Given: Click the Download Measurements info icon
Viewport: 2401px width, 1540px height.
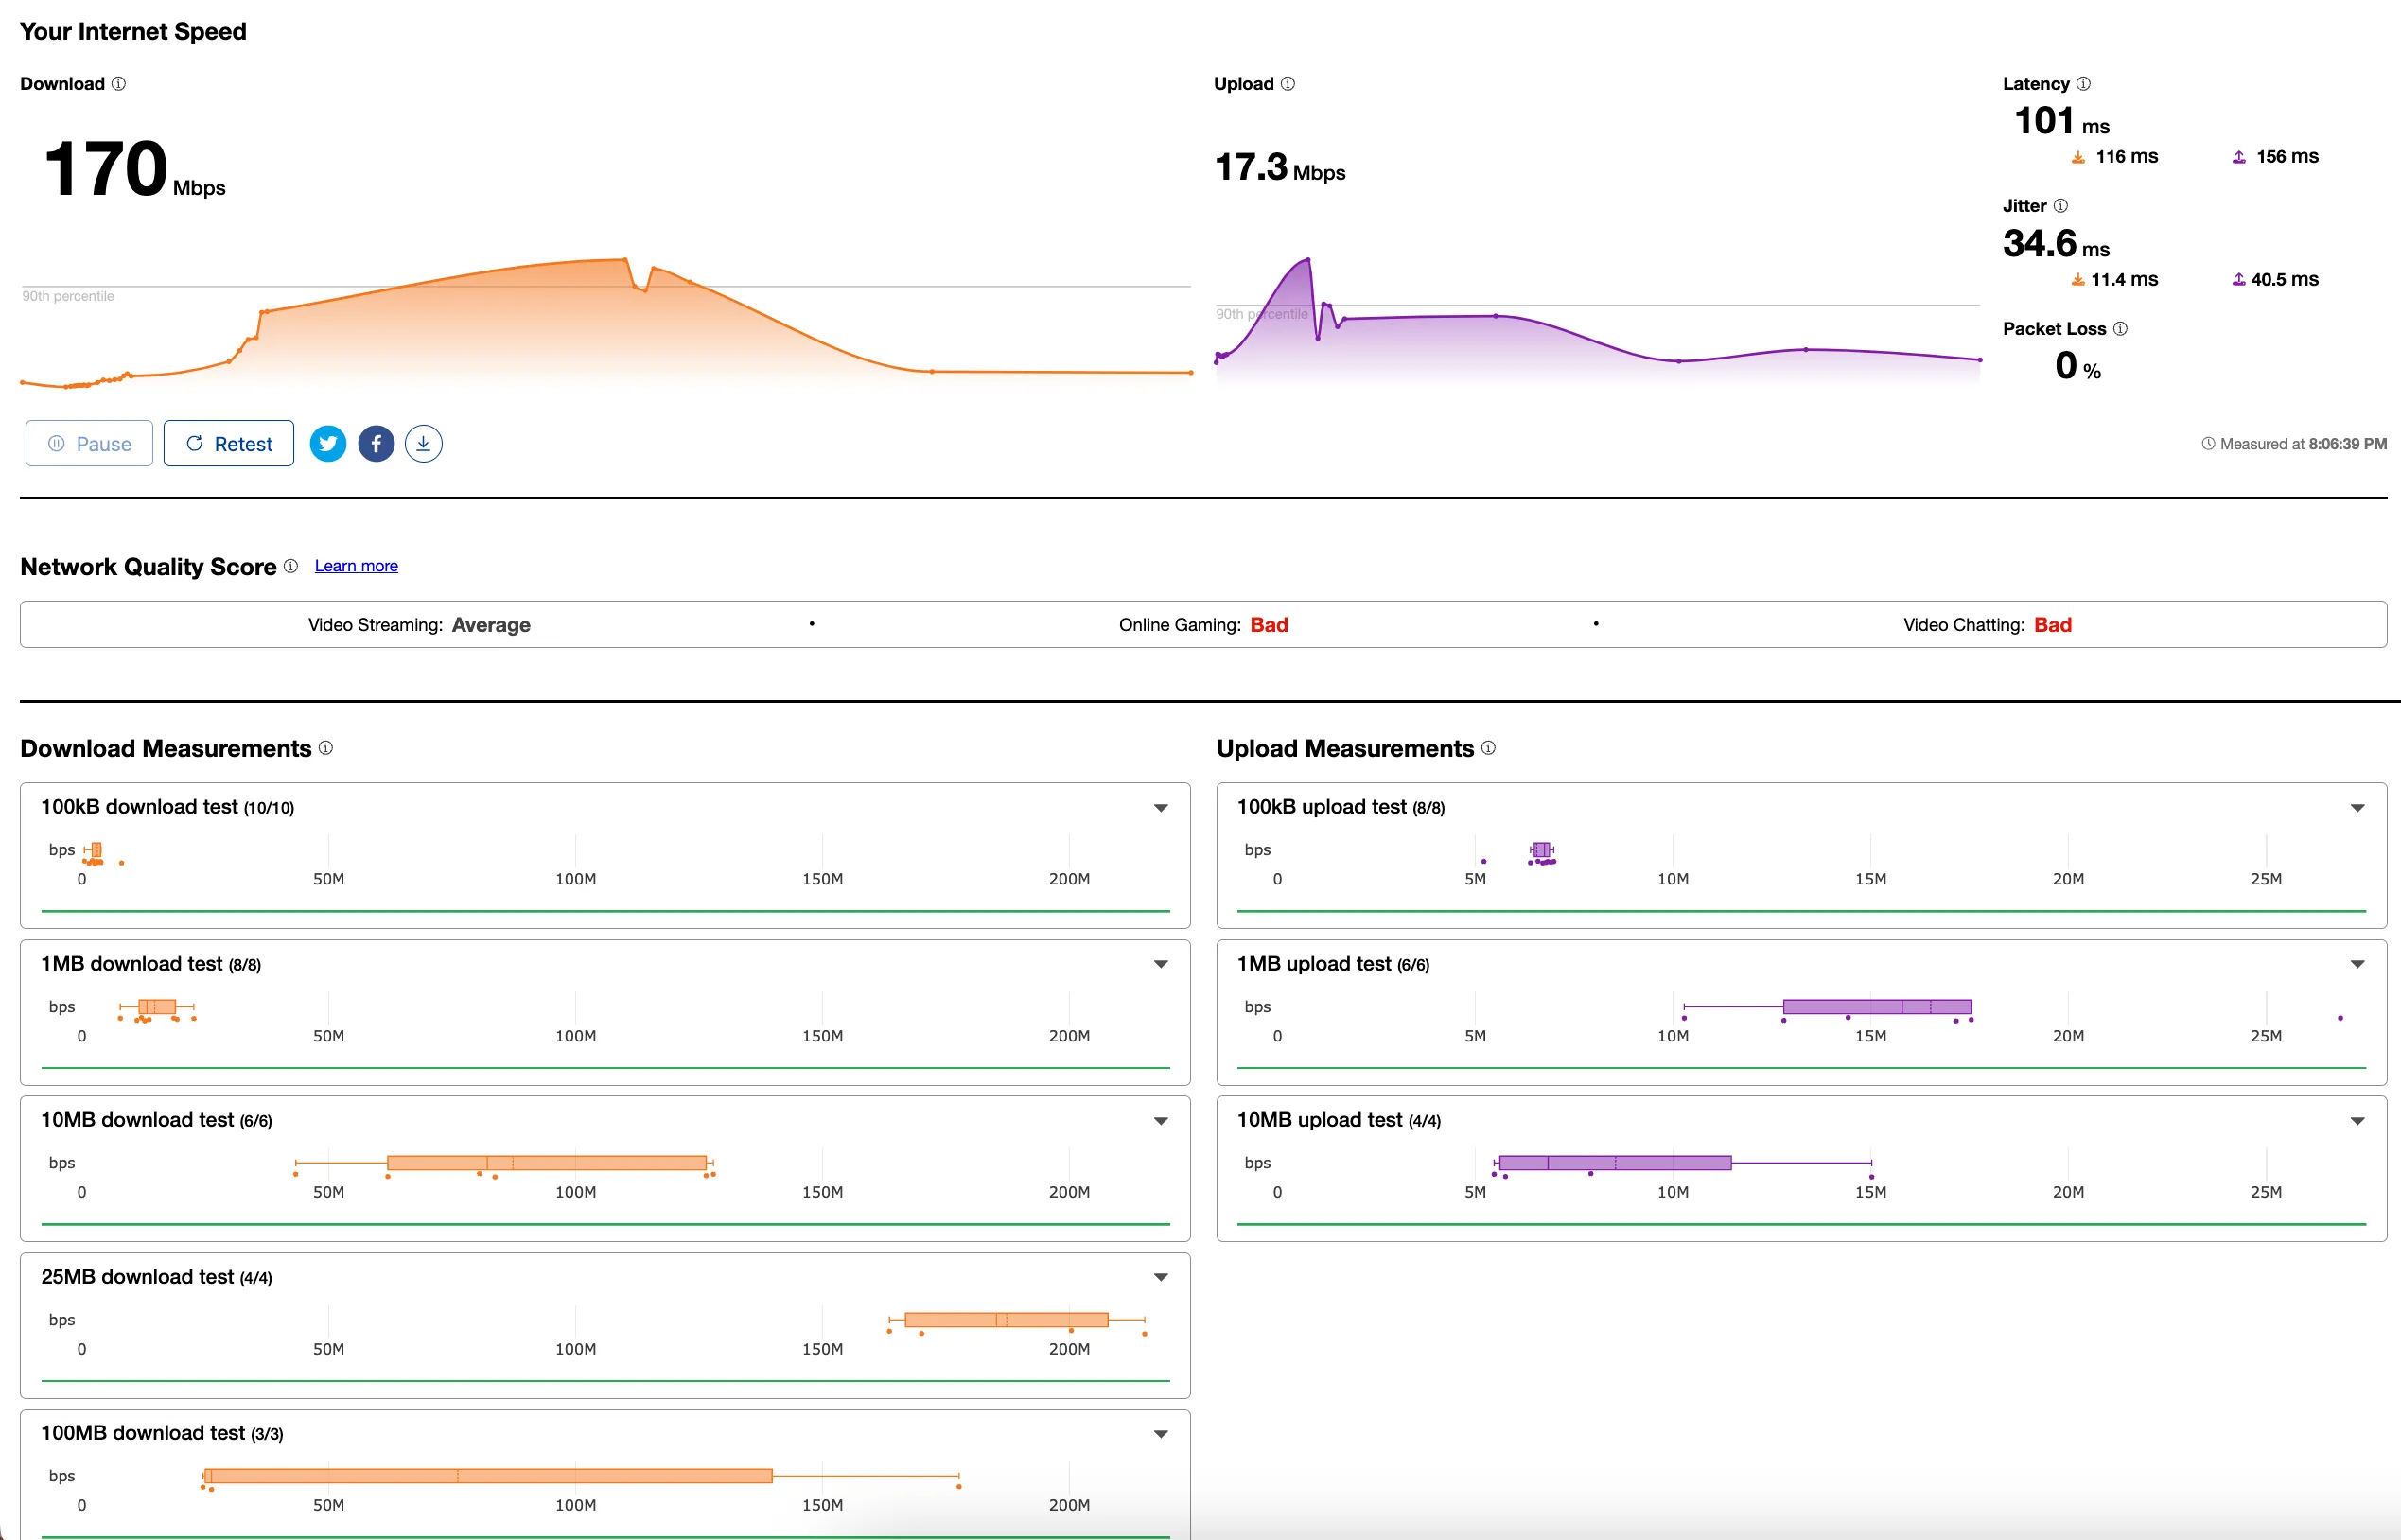Looking at the screenshot, I should pos(326,748).
